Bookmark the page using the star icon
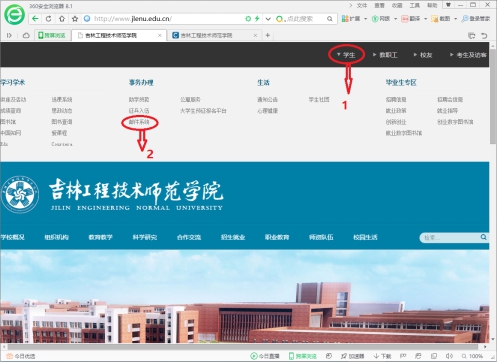The width and height of the screenshot is (498, 363). pos(75,19)
